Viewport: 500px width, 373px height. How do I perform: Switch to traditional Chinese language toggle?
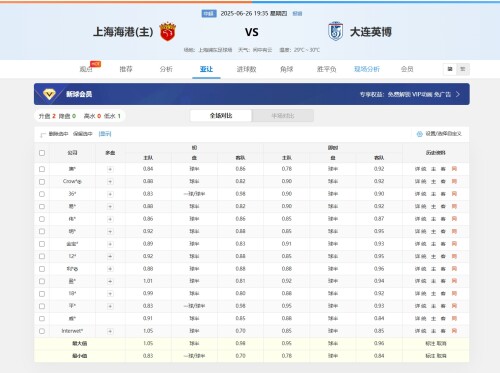click(463, 69)
